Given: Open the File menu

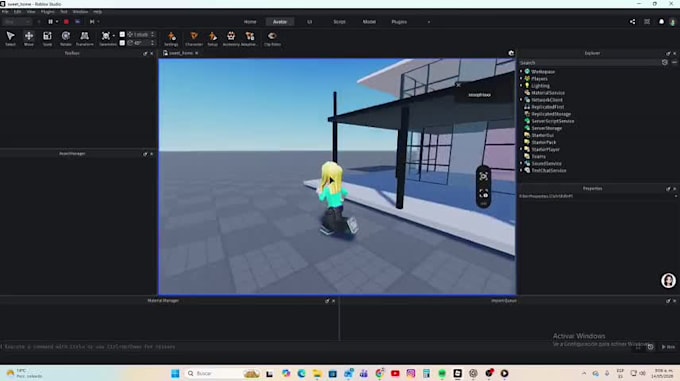Looking at the screenshot, I should 5,12.
